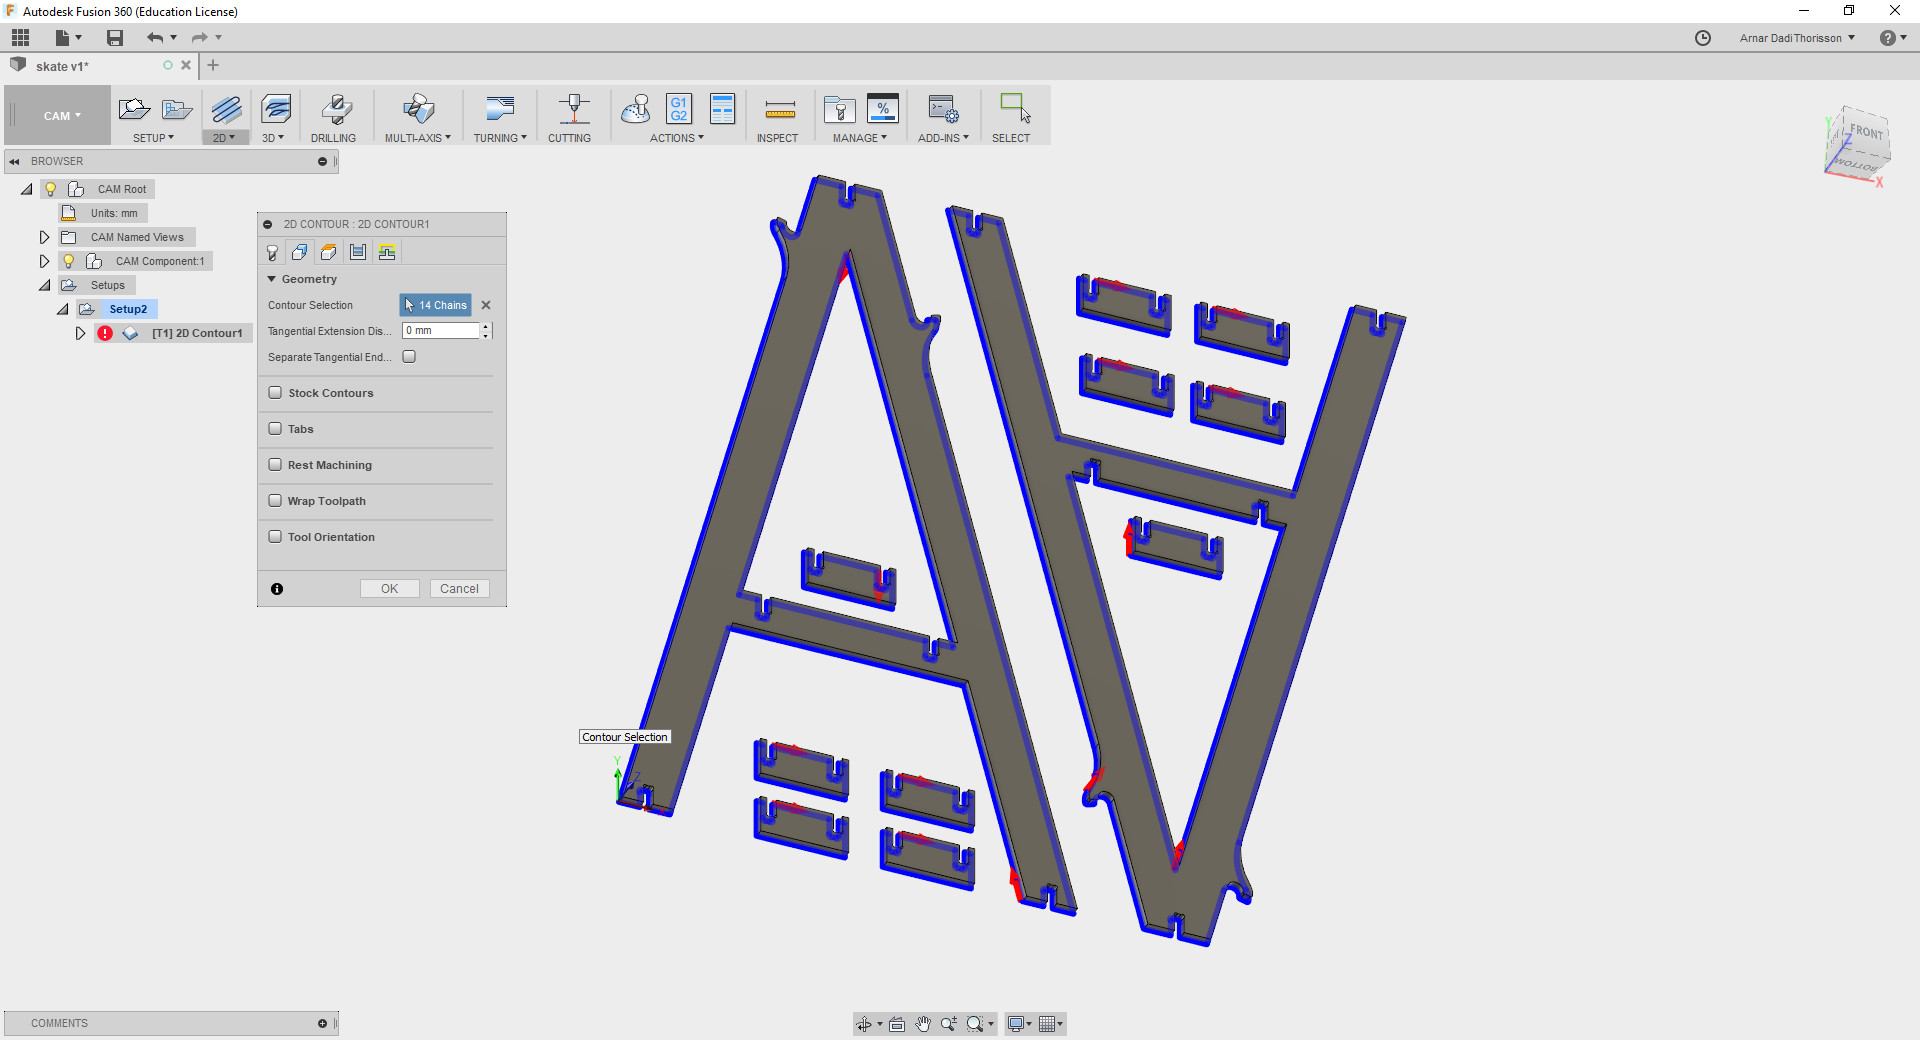Open the Arnar Dadi Thorisson account menu

coord(1797,38)
